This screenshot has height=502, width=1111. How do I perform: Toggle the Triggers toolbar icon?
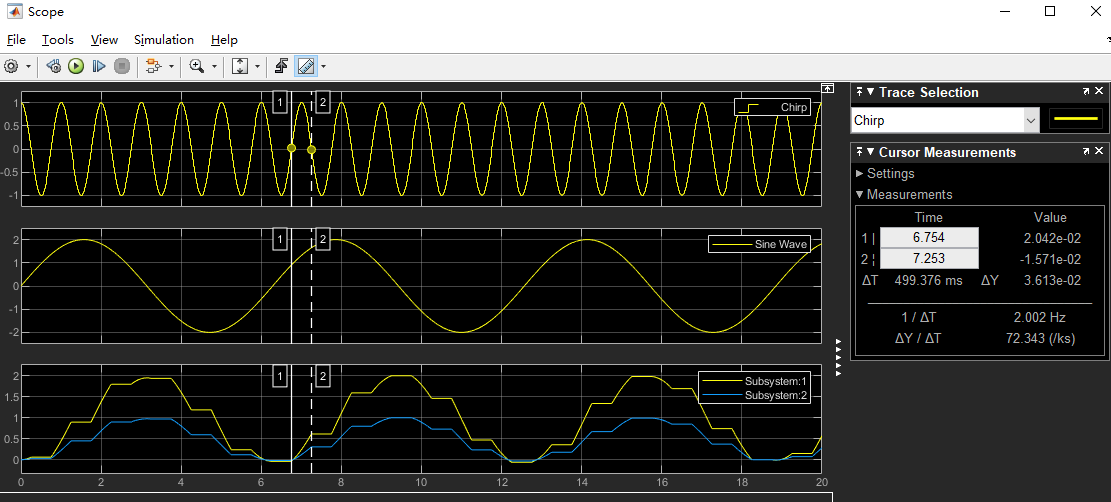pos(281,66)
